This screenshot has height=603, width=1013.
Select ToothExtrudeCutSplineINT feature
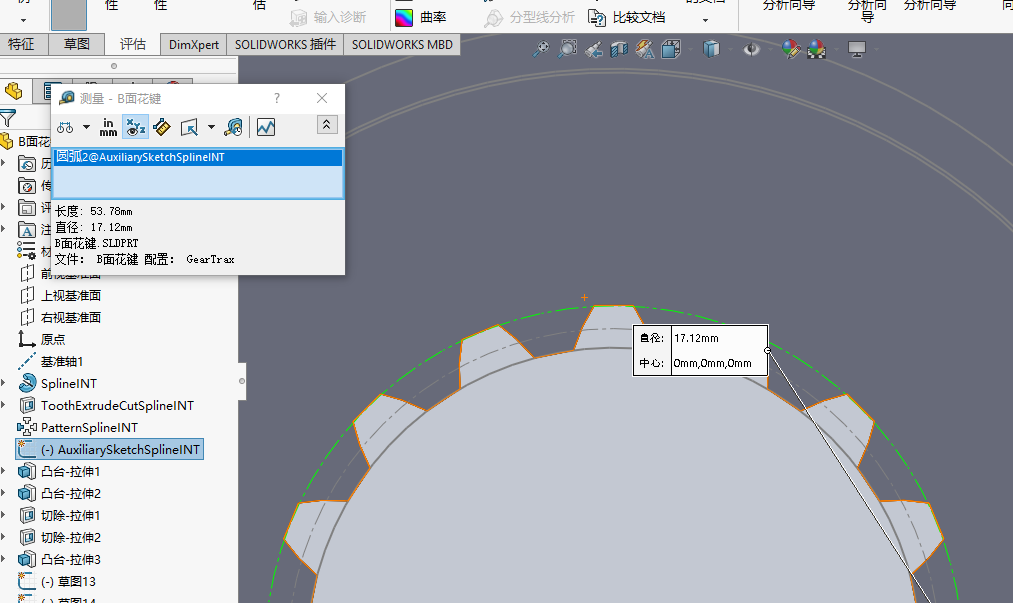pyautogui.click(x=117, y=405)
